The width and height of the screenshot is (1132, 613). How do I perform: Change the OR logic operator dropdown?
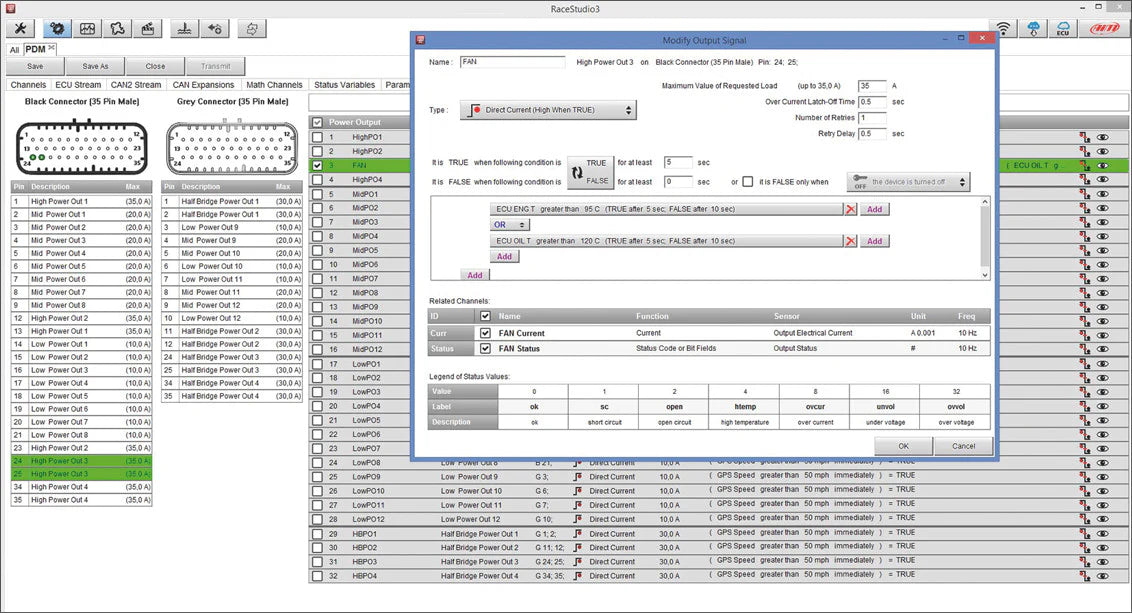(x=509, y=225)
